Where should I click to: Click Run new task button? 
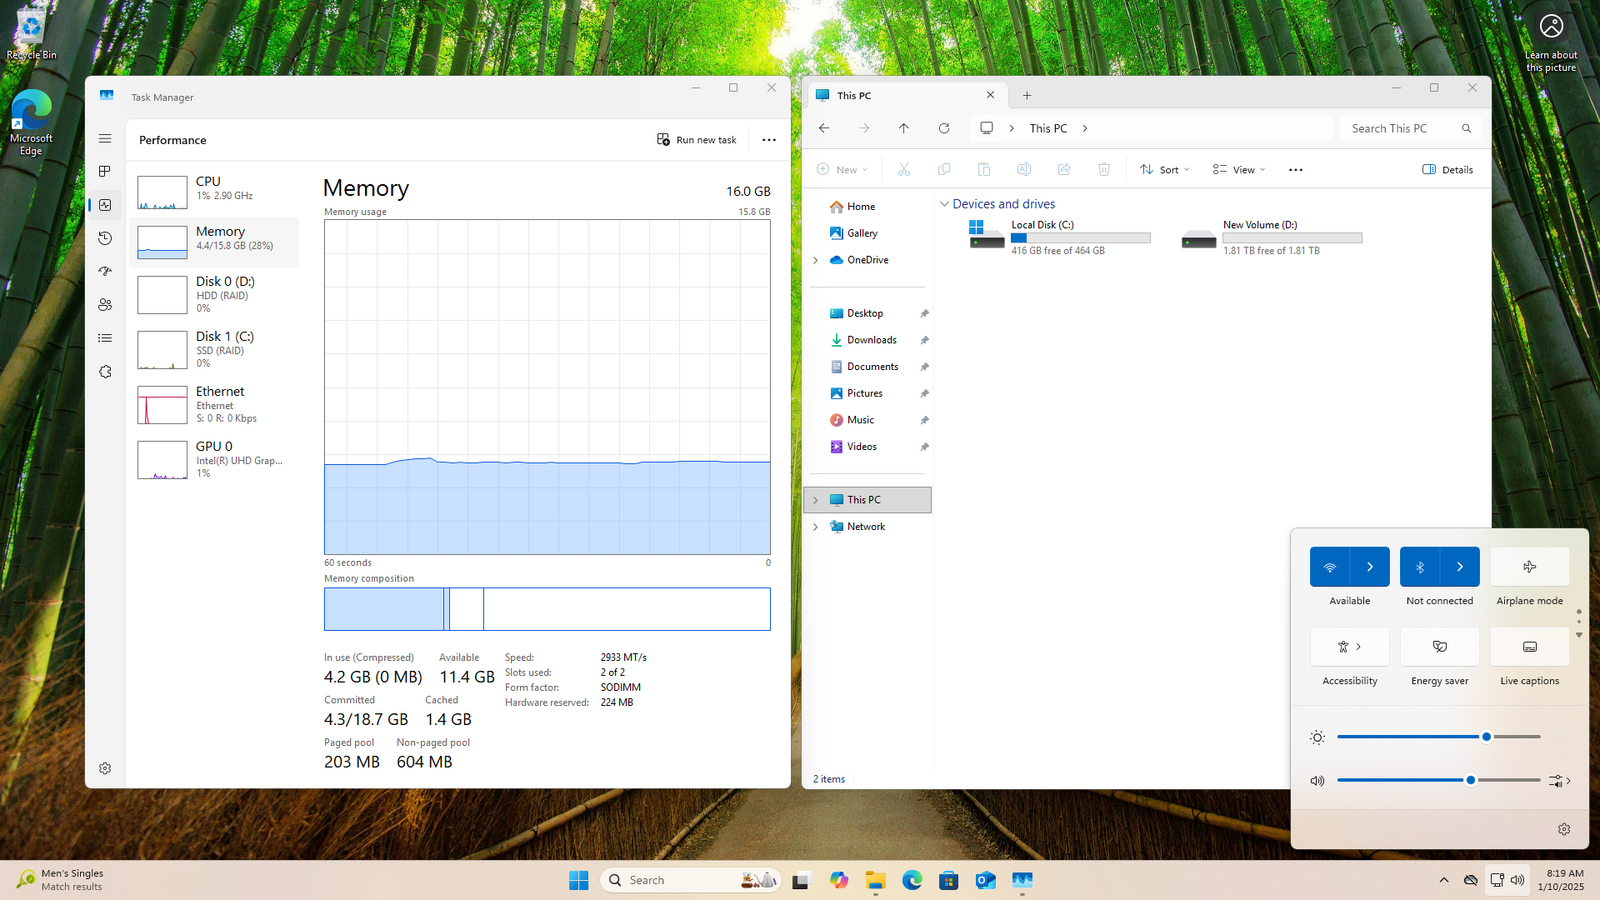pos(697,140)
